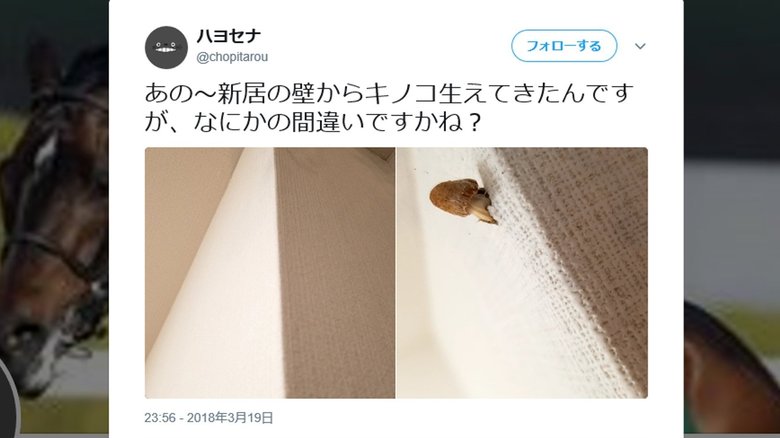
Task: Click the partial circular avatar at bottom-left corner
Action: [7, 398]
